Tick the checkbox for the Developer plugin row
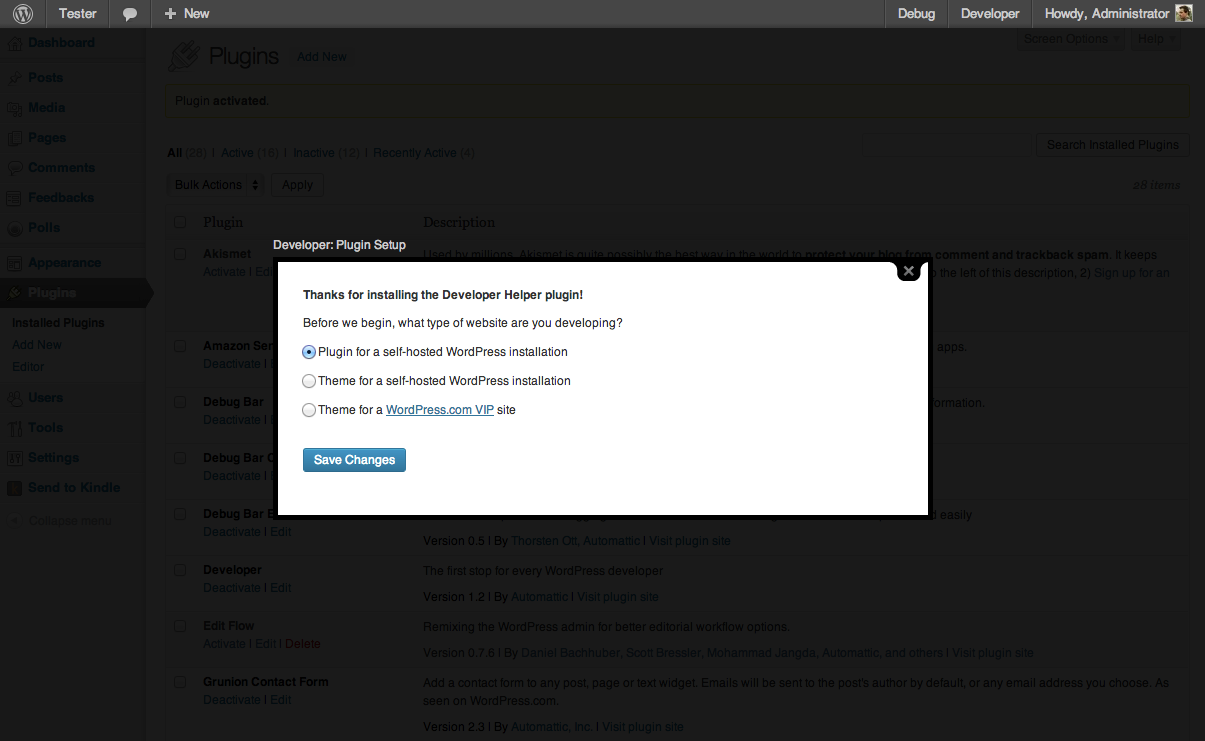The image size is (1205, 741). tap(180, 570)
